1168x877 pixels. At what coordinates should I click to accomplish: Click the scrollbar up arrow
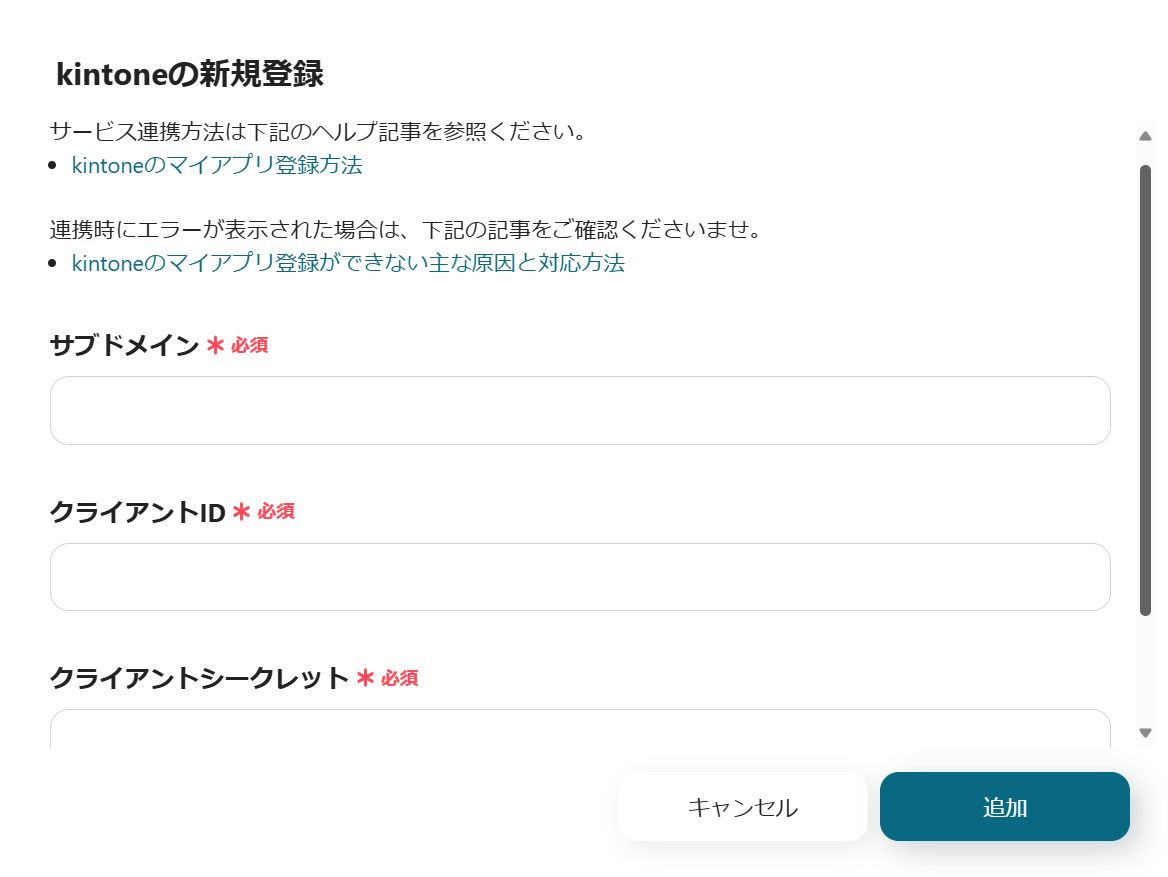click(1146, 136)
